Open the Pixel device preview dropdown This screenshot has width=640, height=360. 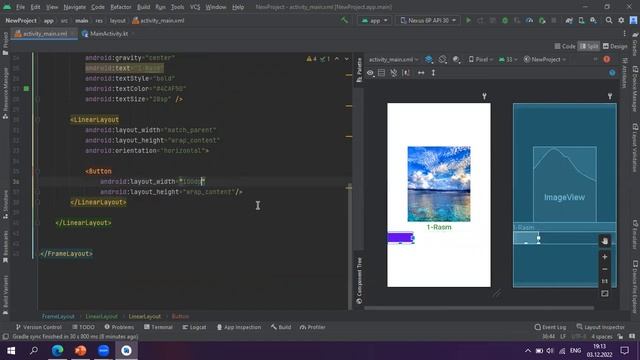[x=480, y=60]
